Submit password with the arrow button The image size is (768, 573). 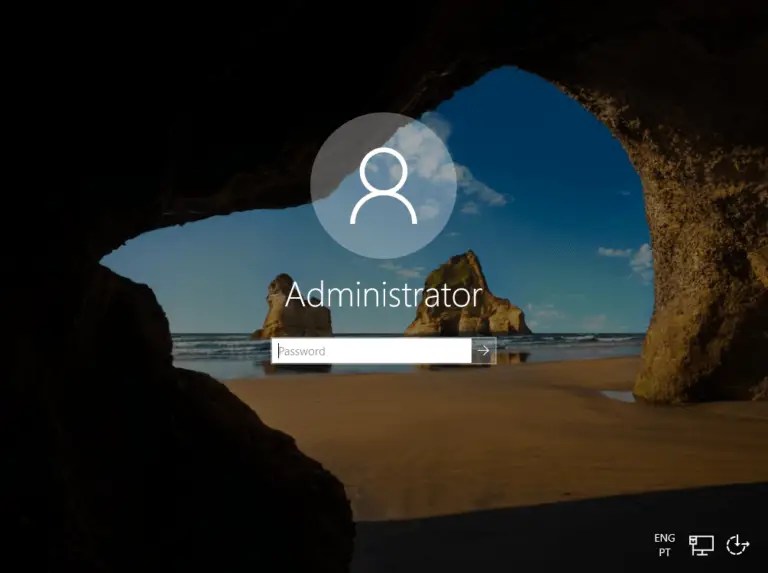click(484, 351)
